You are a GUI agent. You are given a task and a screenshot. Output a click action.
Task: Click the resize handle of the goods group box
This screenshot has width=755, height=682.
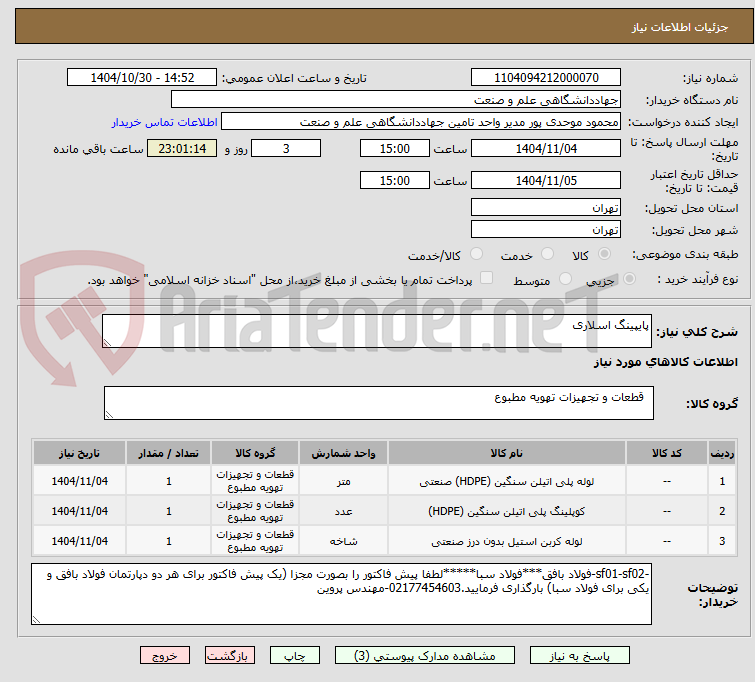(109, 415)
